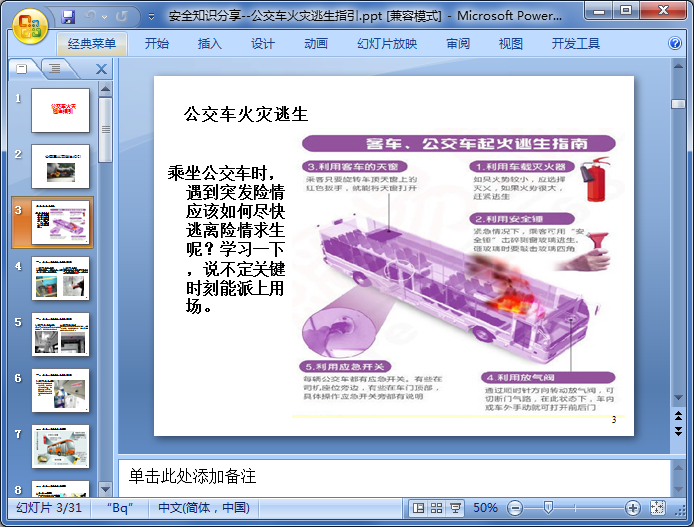This screenshot has height=527, width=694.
Task: Select slide 2 thumbnail
Action: [x=60, y=166]
